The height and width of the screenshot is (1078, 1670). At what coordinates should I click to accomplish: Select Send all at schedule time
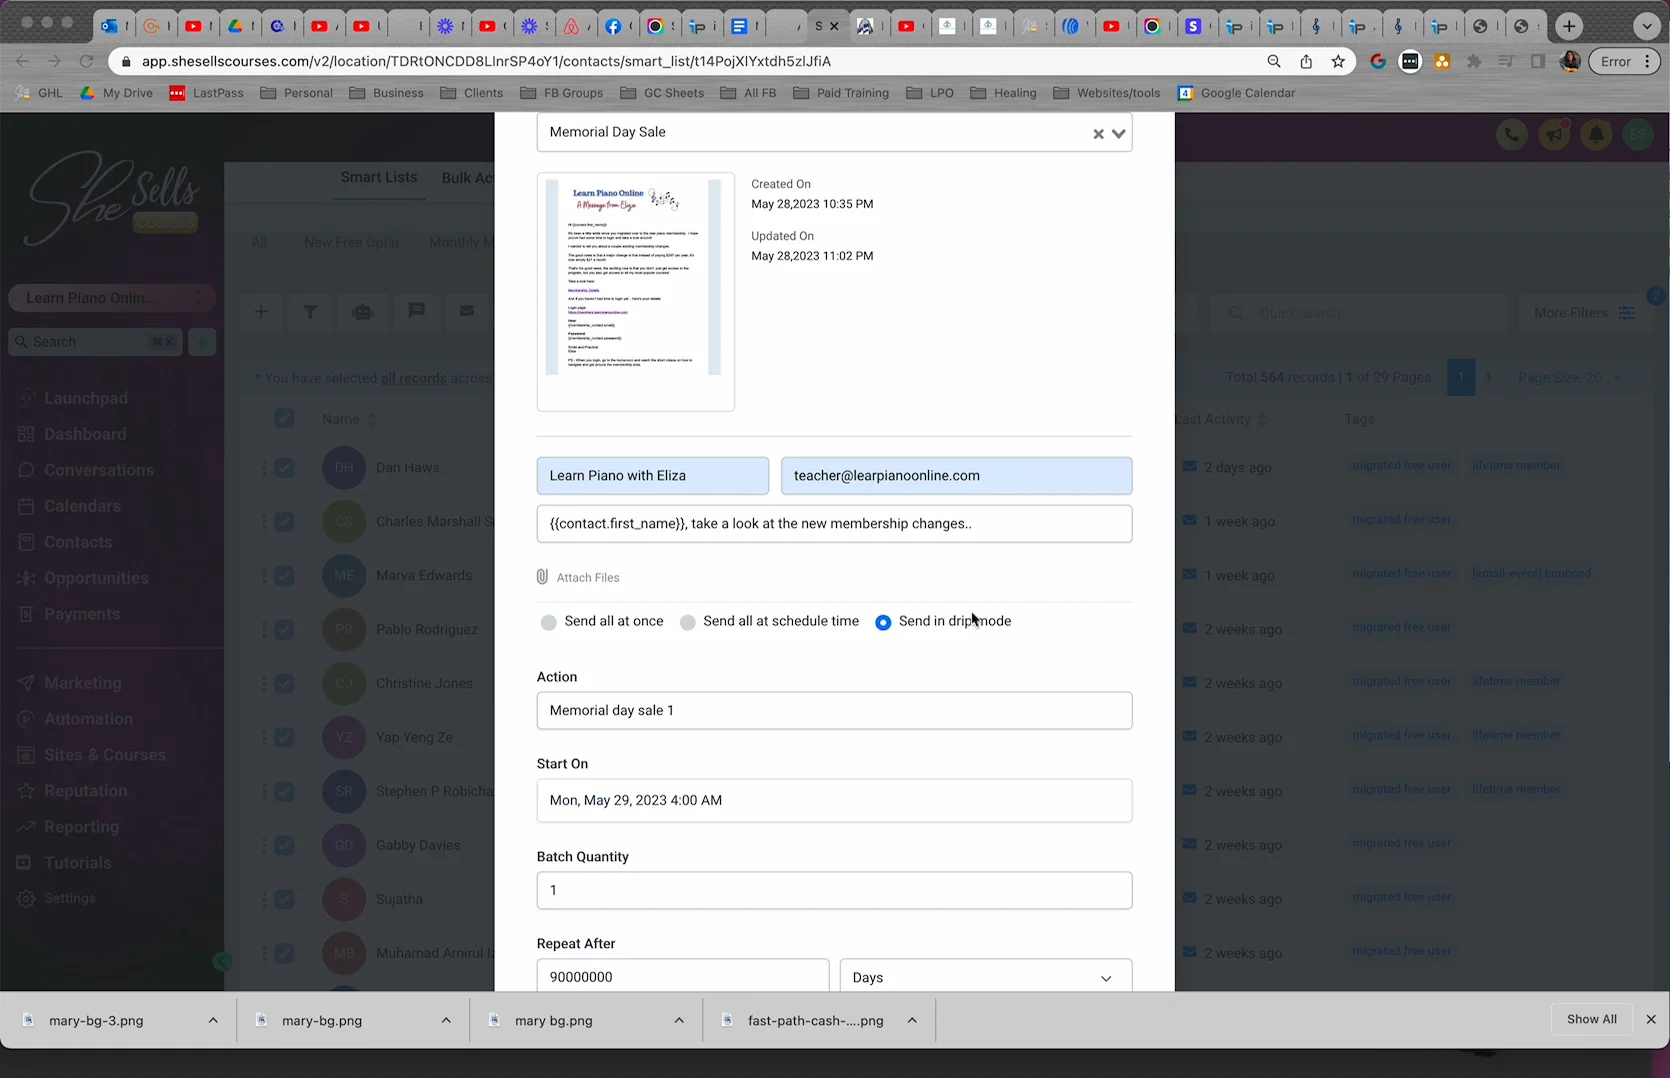(x=687, y=622)
